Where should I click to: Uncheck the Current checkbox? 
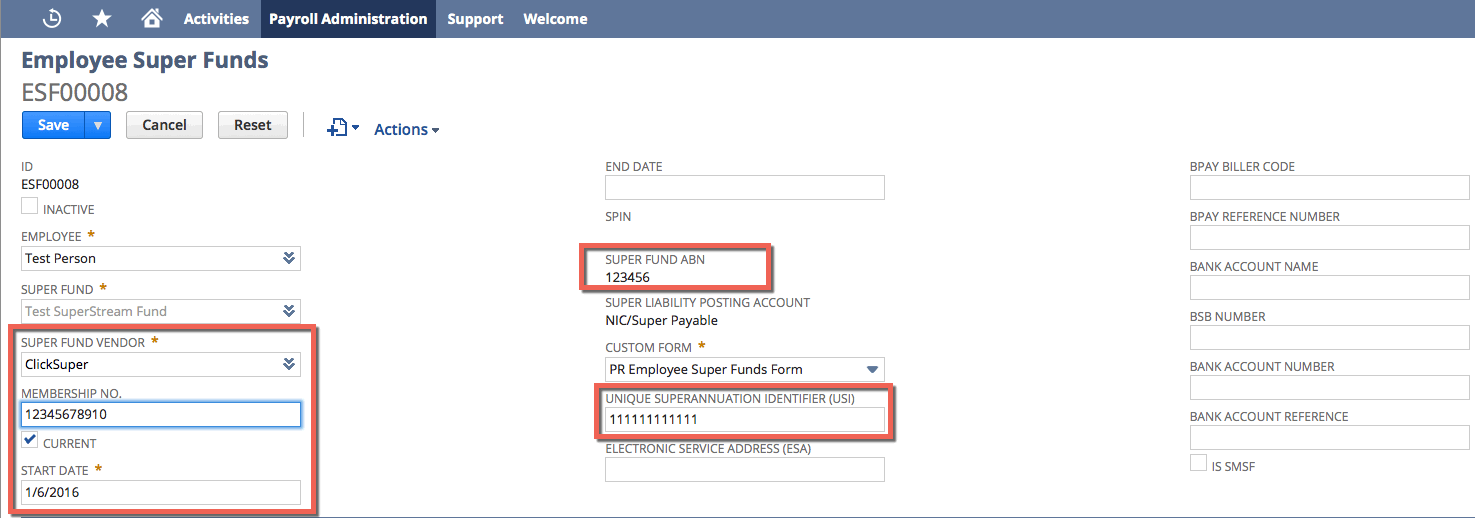click(30, 440)
